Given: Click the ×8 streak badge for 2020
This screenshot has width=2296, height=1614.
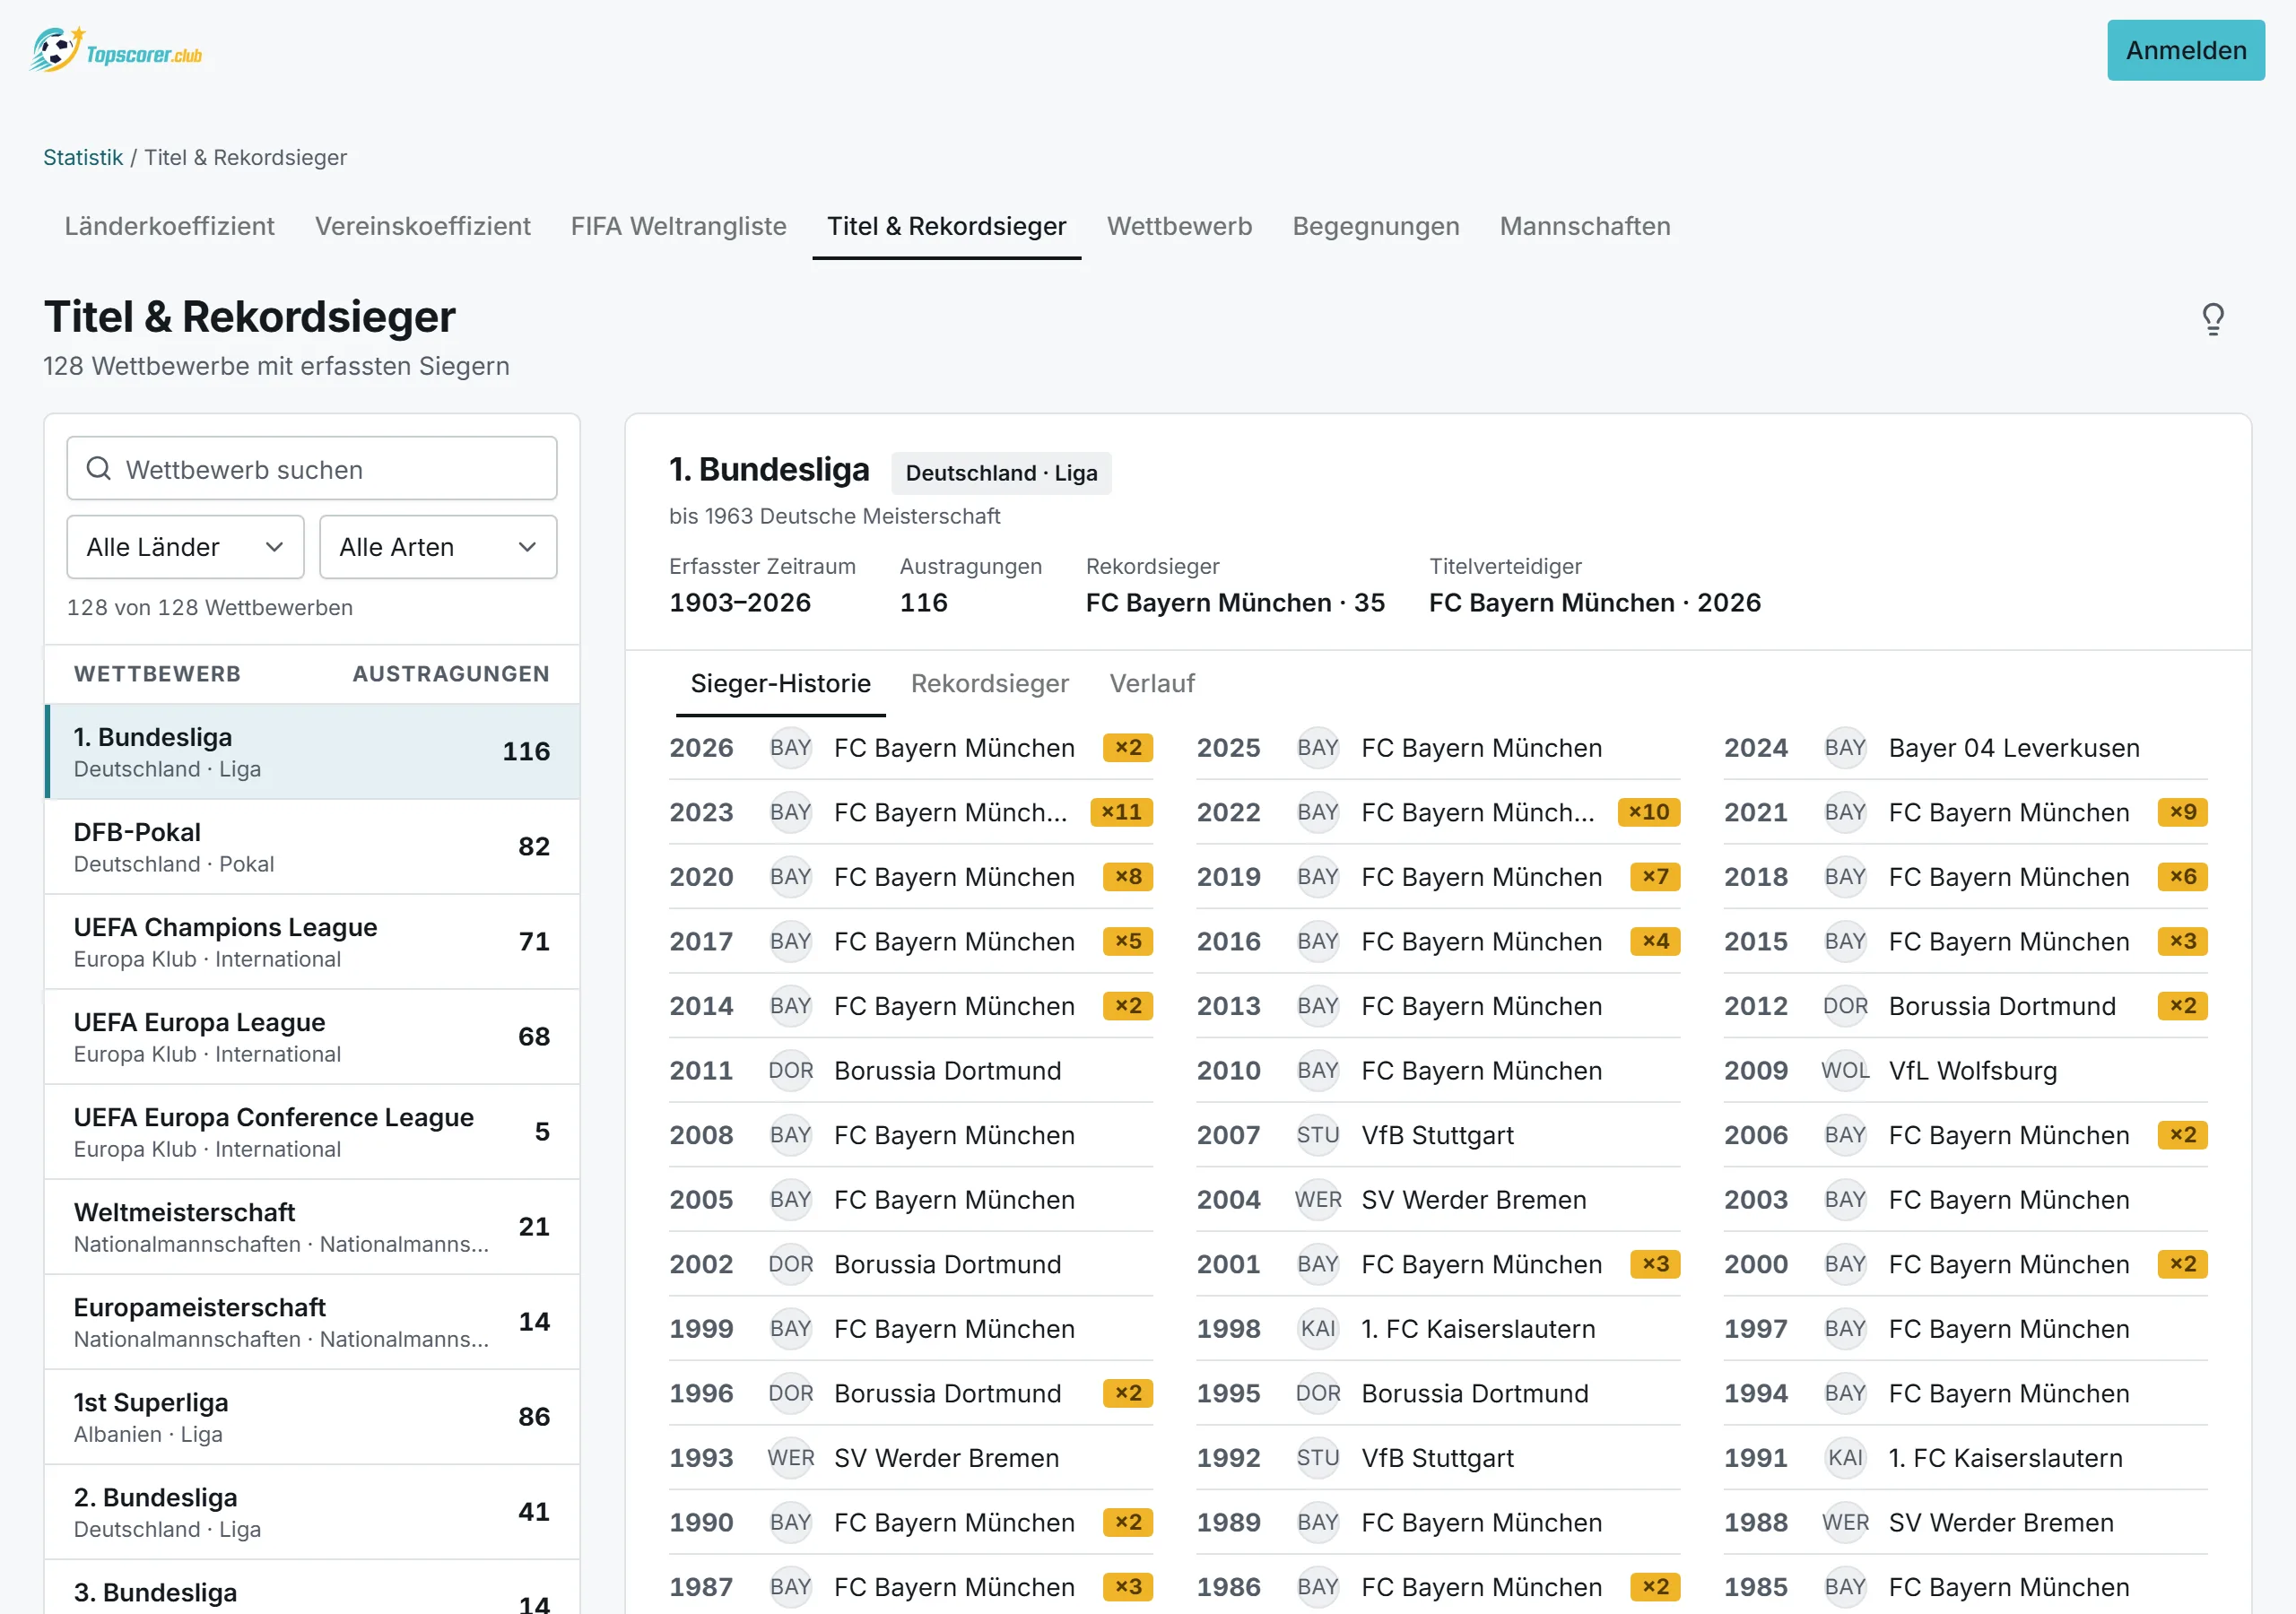Looking at the screenshot, I should click(1128, 877).
